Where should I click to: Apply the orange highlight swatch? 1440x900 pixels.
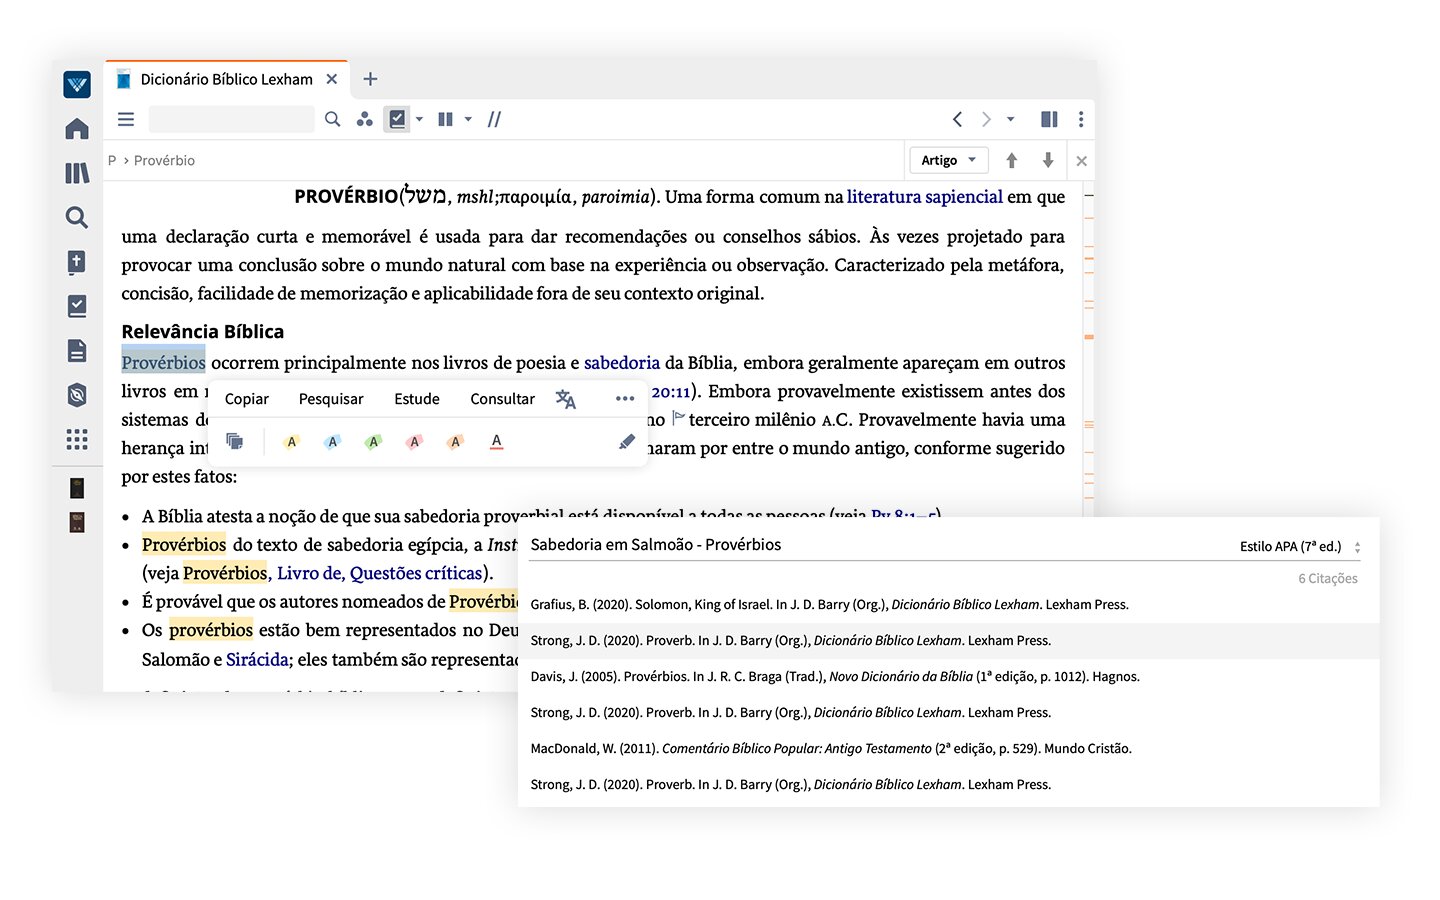[x=455, y=441]
